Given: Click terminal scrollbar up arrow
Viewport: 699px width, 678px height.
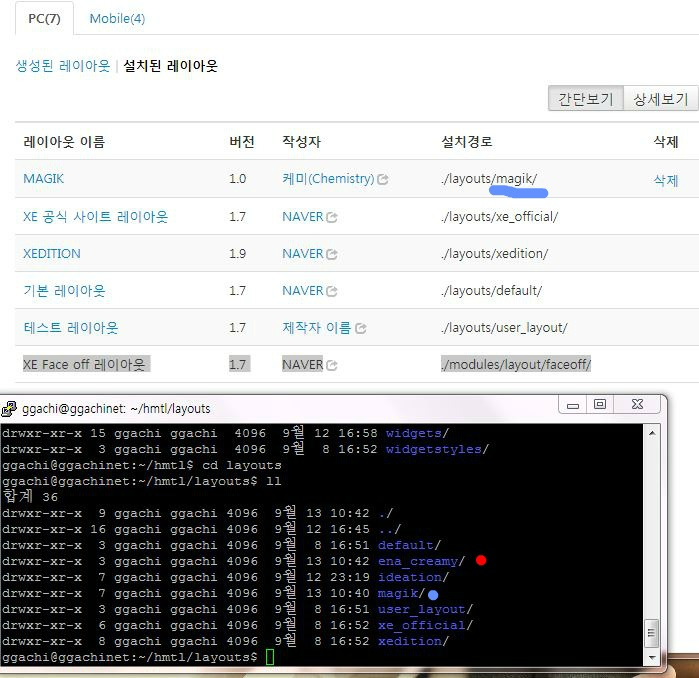Looking at the screenshot, I should tap(652, 433).
